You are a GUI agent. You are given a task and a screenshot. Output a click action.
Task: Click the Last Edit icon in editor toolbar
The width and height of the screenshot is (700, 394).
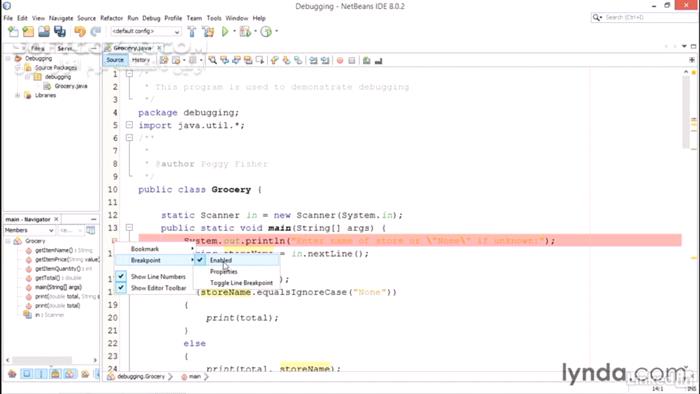coord(164,60)
